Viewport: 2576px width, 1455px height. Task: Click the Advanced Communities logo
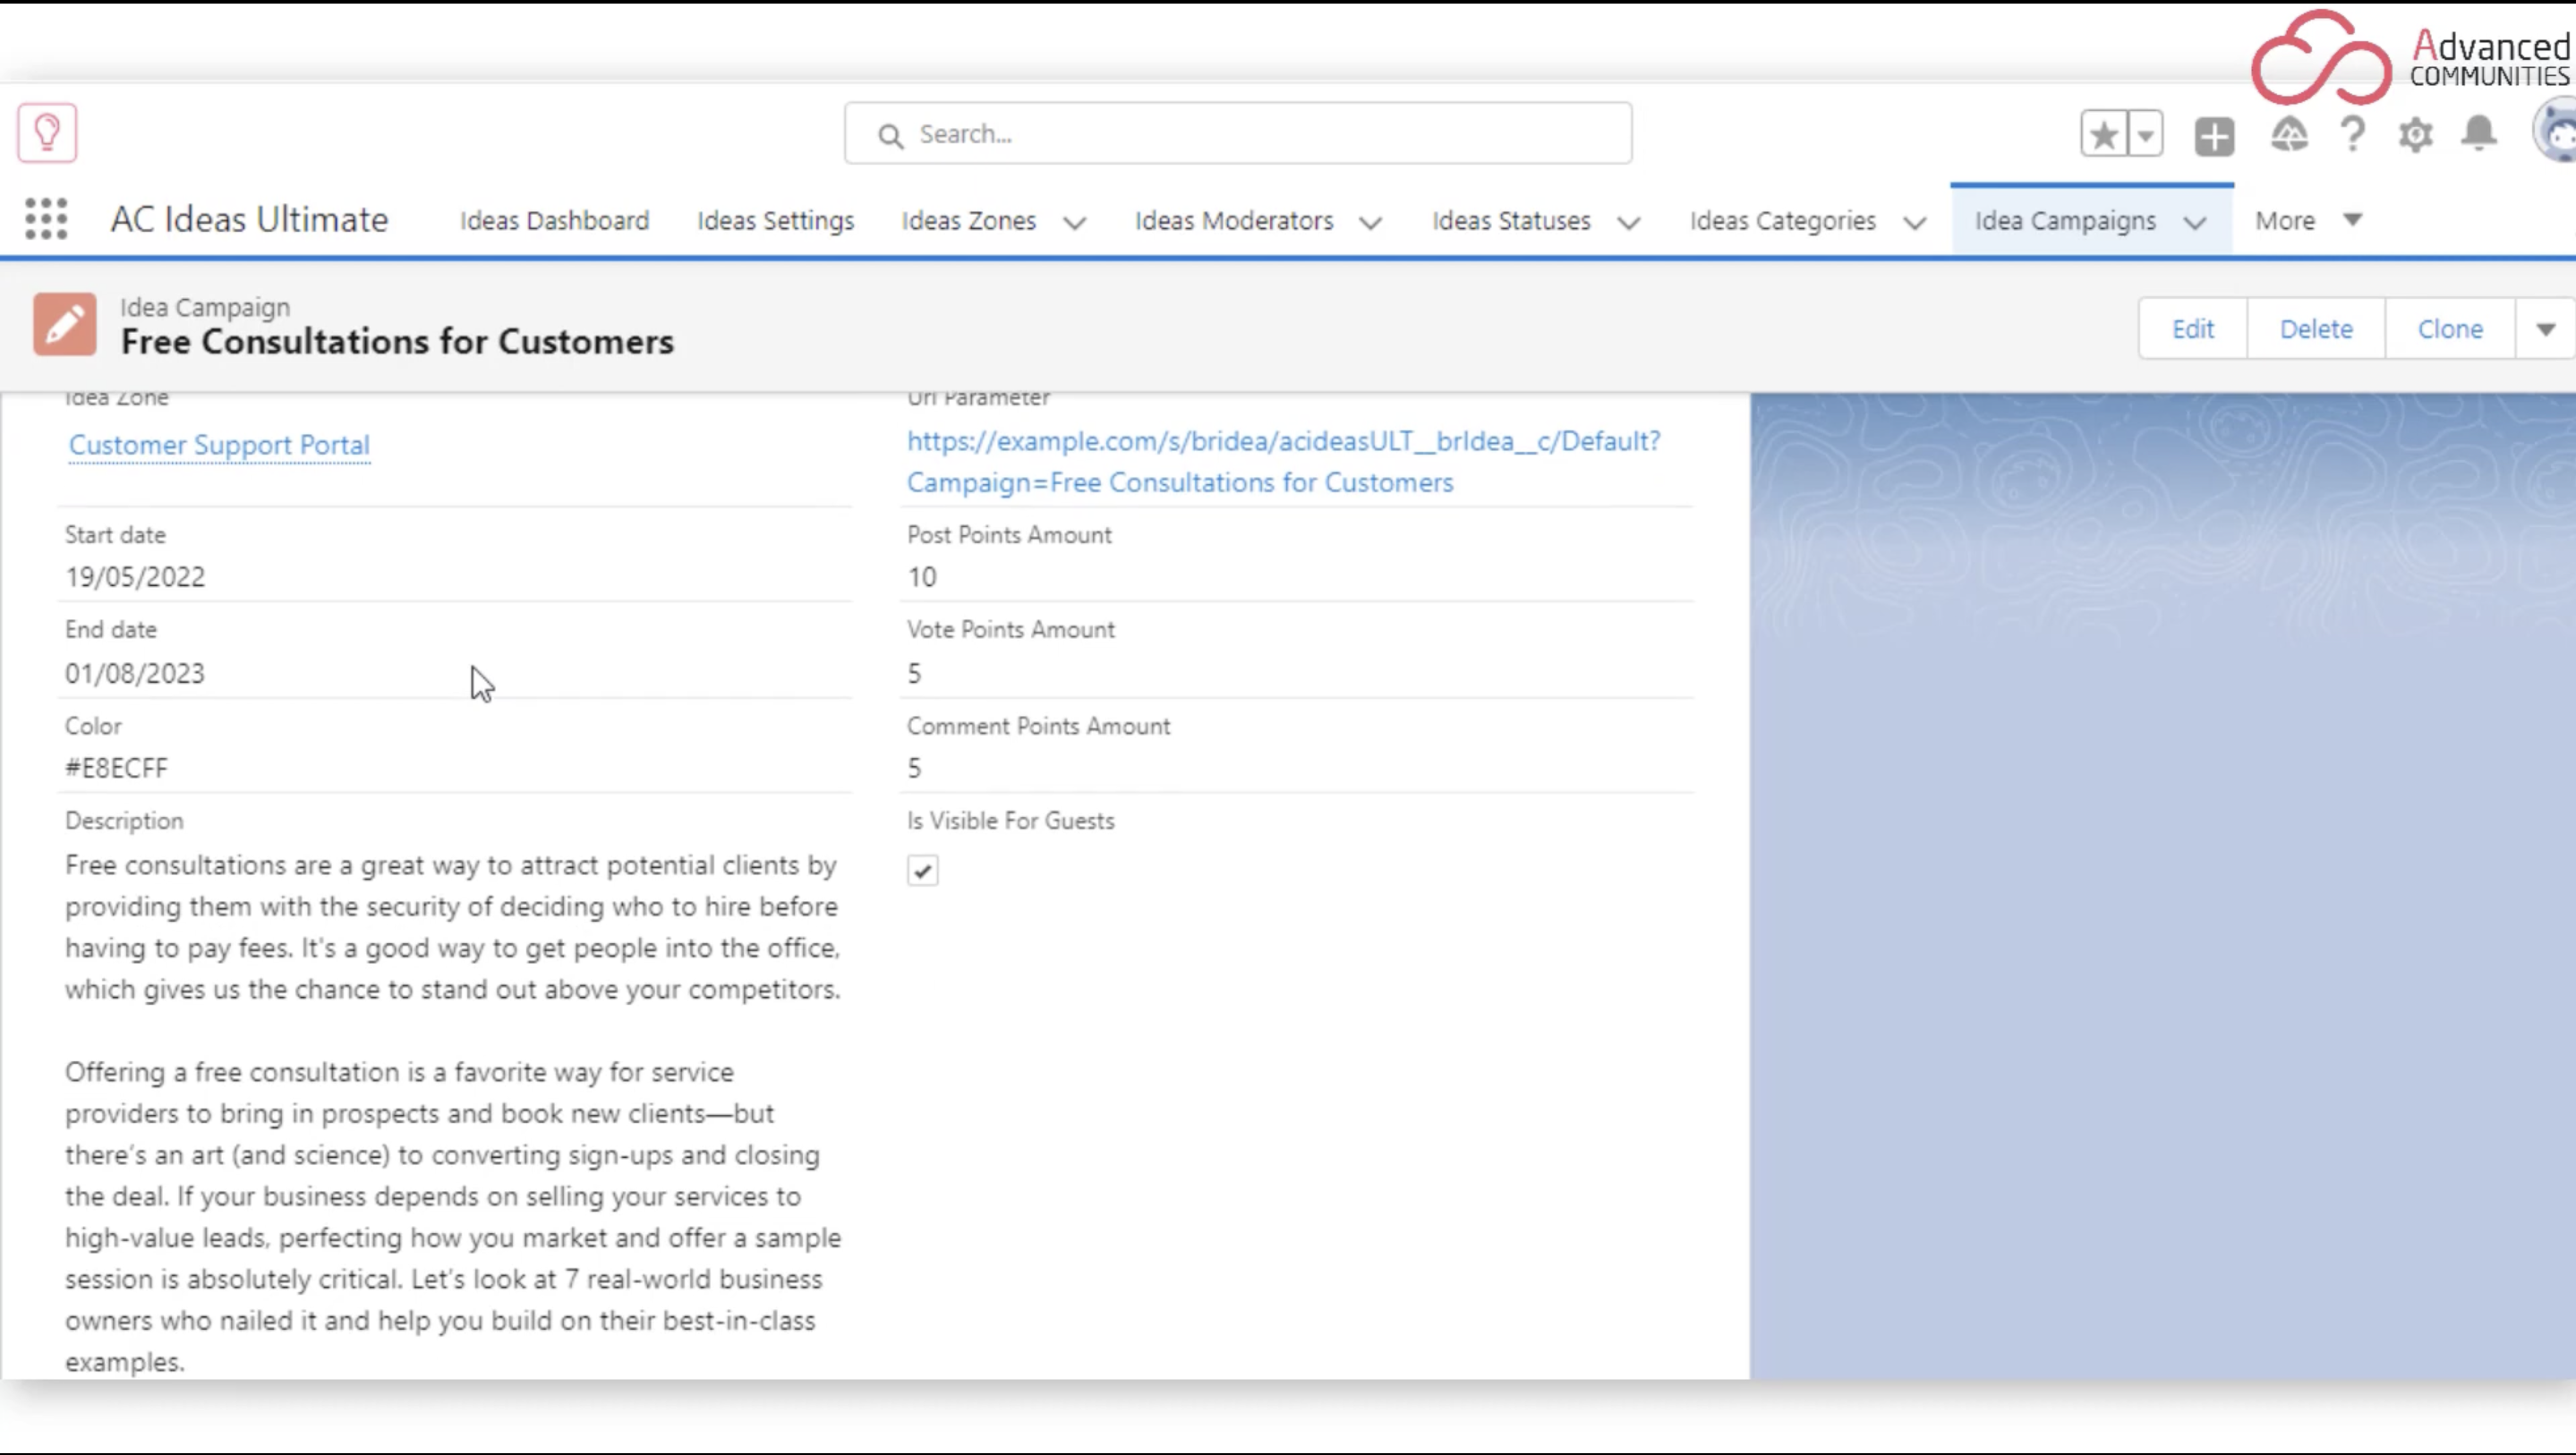[2410, 57]
